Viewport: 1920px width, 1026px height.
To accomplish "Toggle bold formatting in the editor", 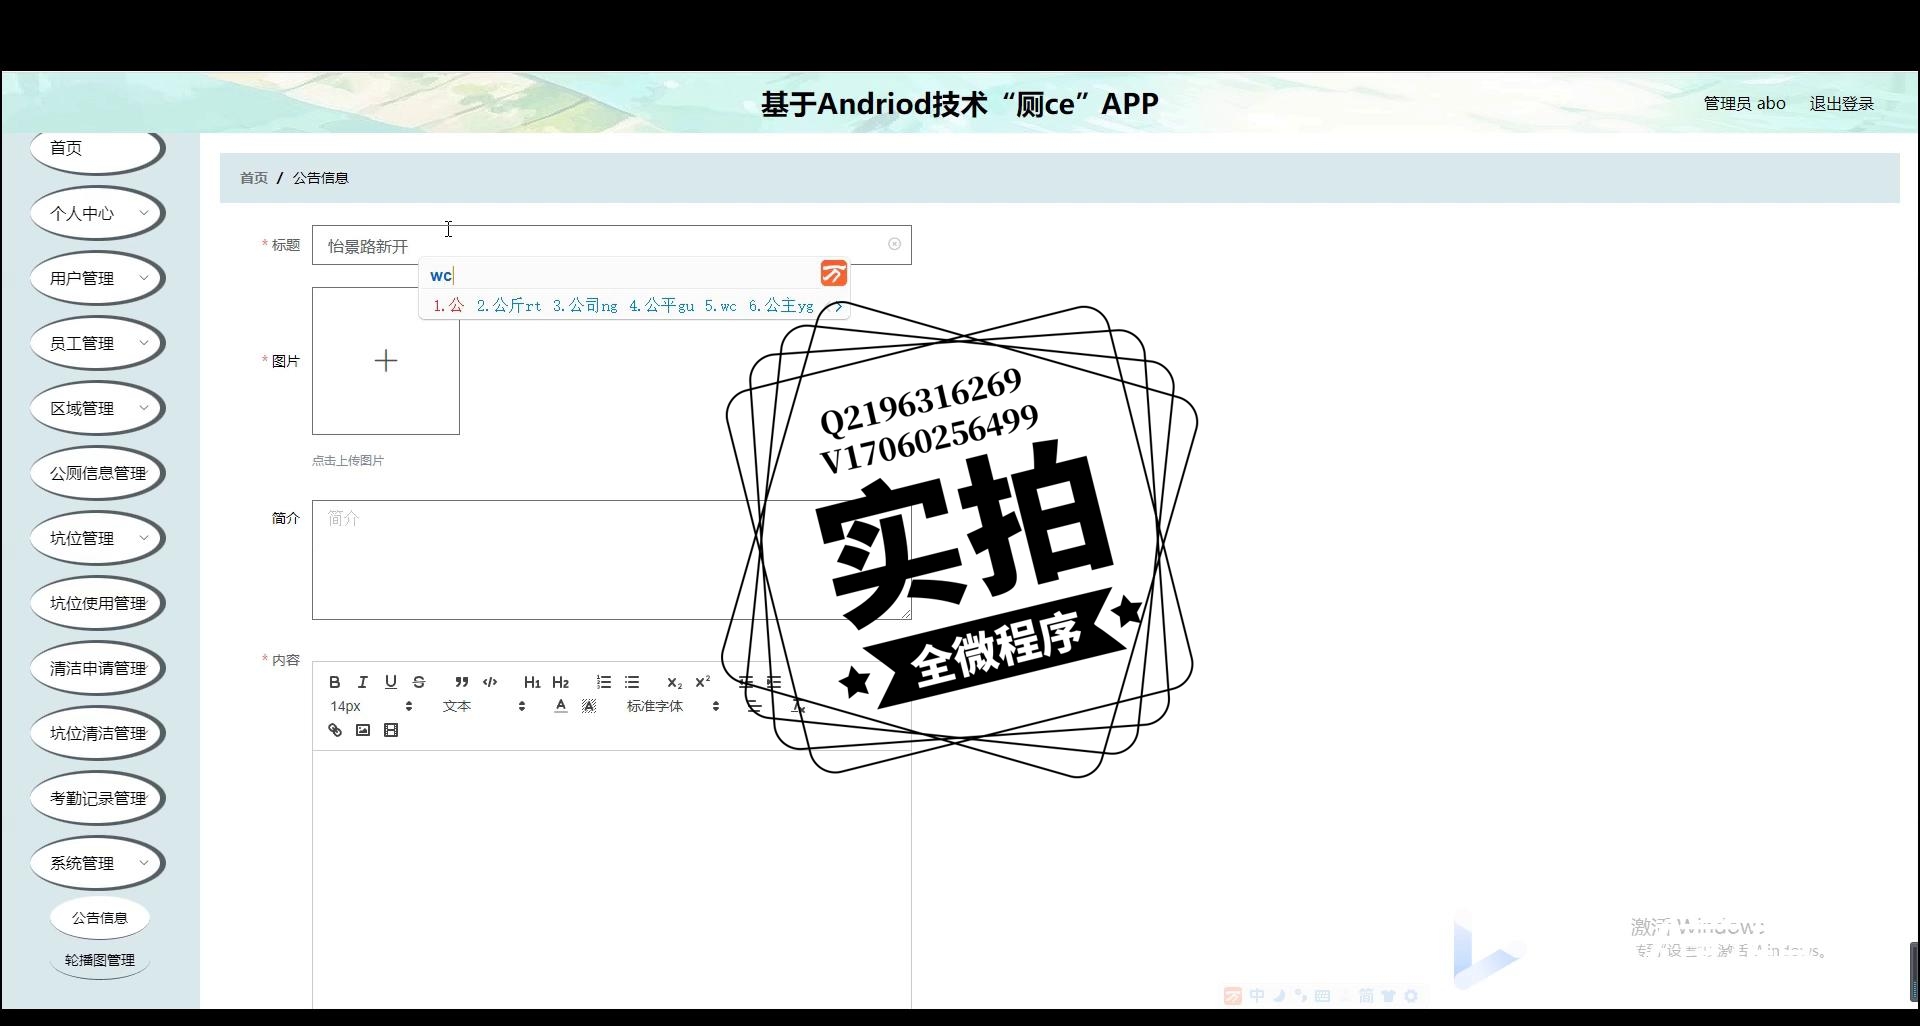I will click(335, 682).
